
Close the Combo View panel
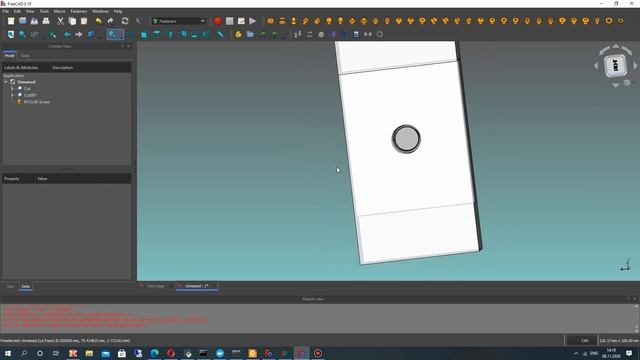128,46
